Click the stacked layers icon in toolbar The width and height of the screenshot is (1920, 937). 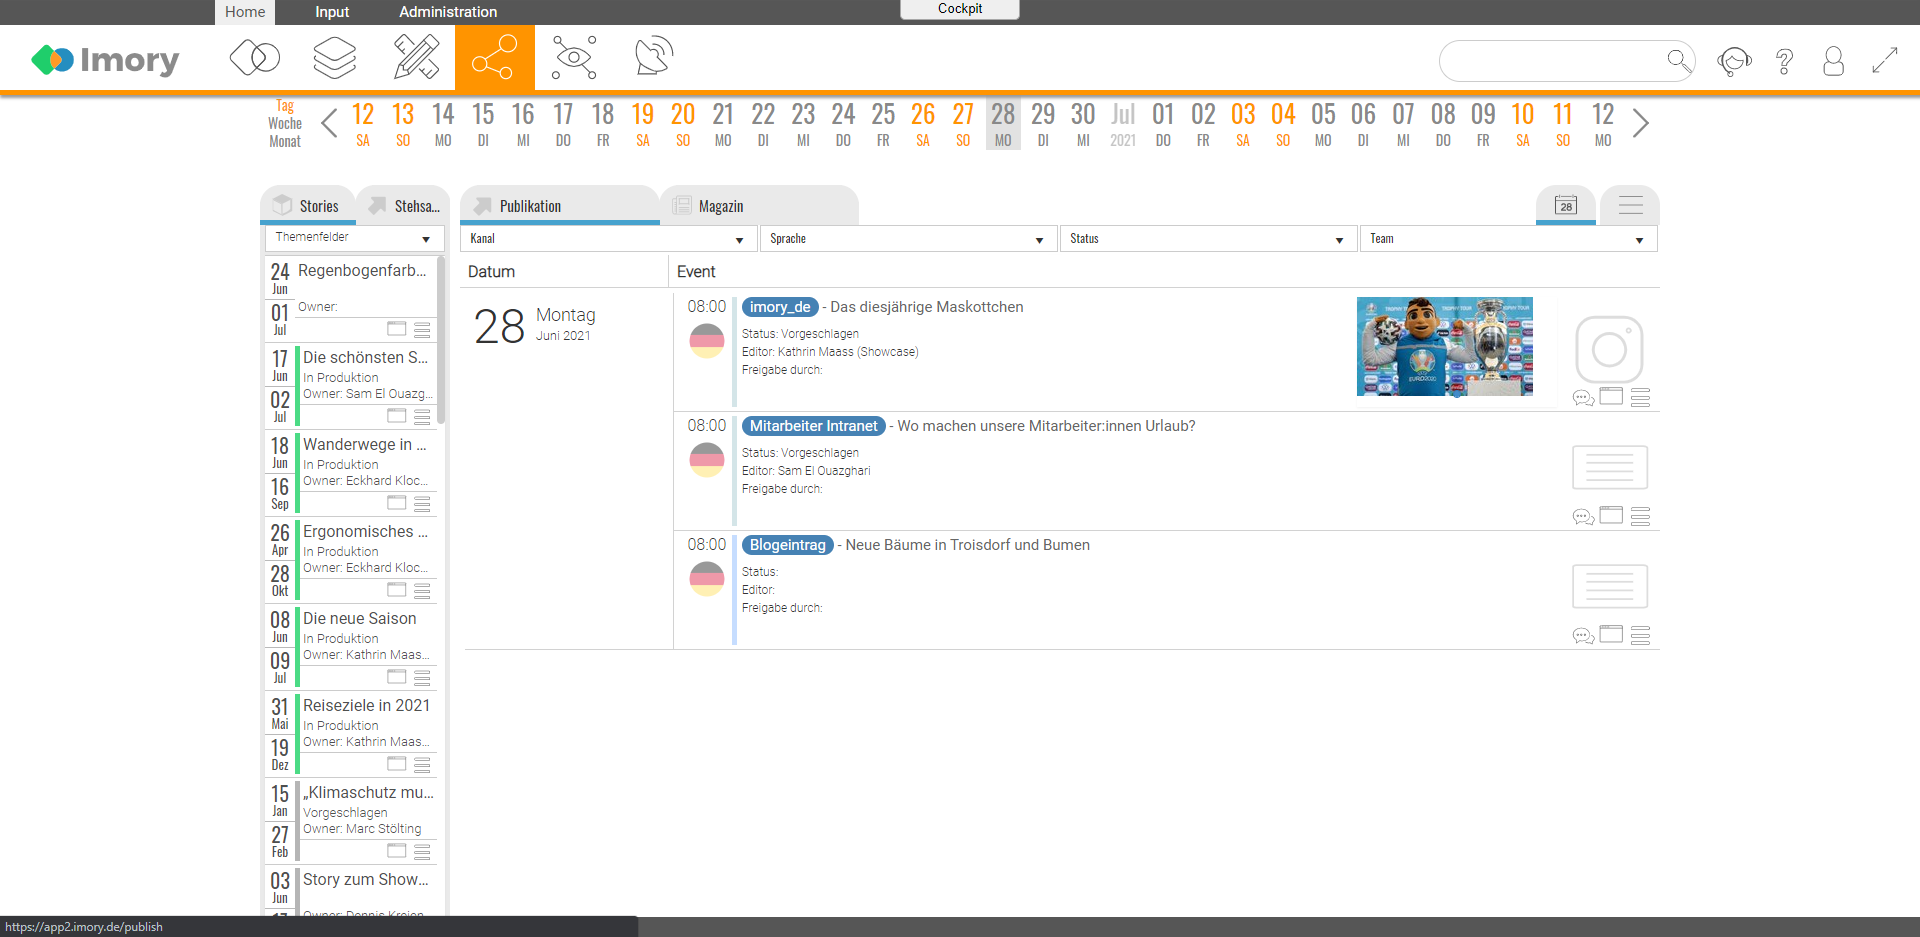(x=335, y=58)
